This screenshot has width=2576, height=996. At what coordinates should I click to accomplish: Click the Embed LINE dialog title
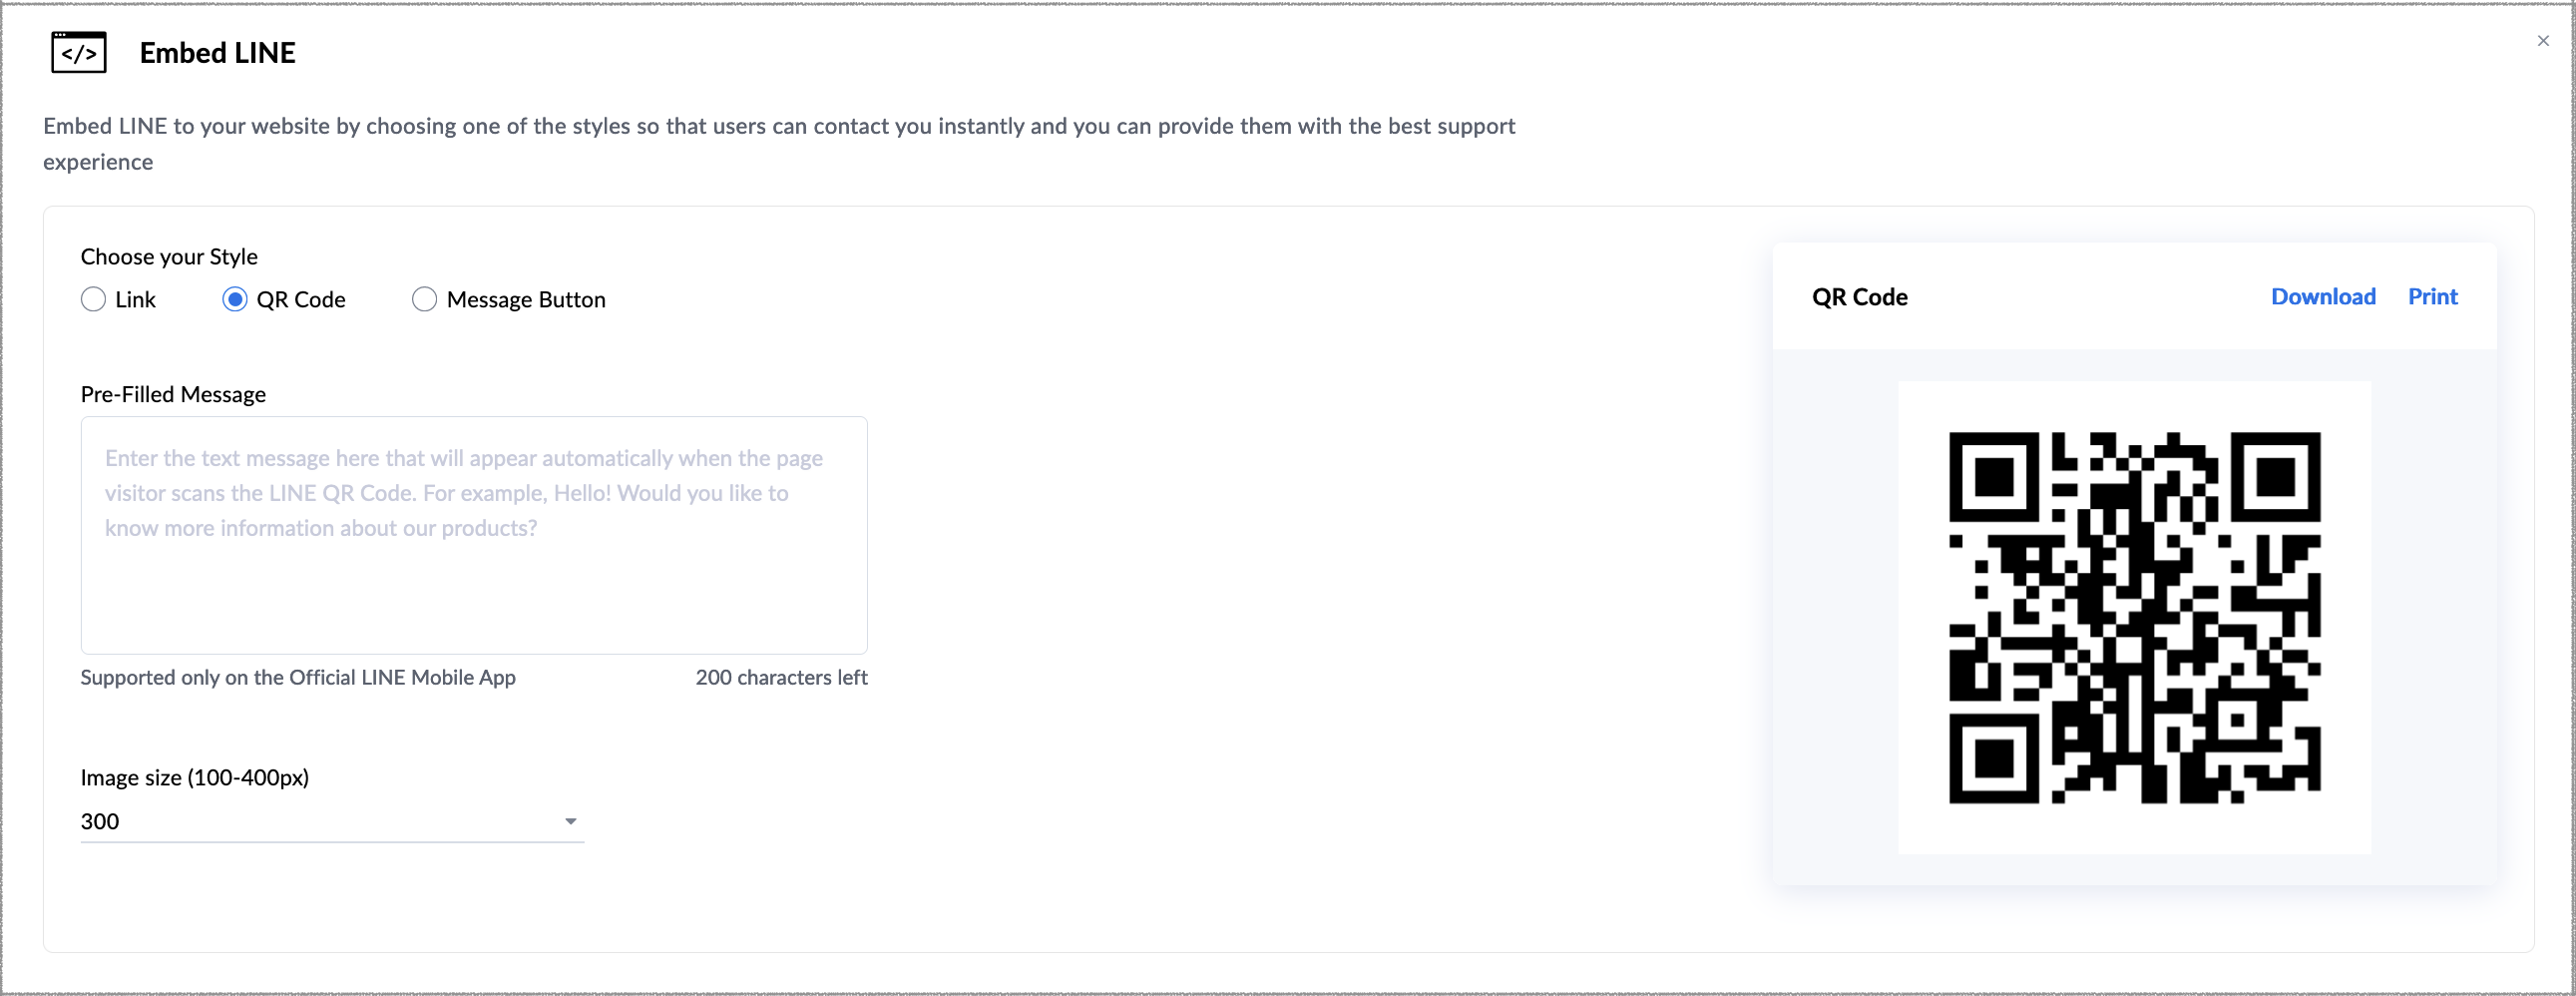tap(217, 53)
